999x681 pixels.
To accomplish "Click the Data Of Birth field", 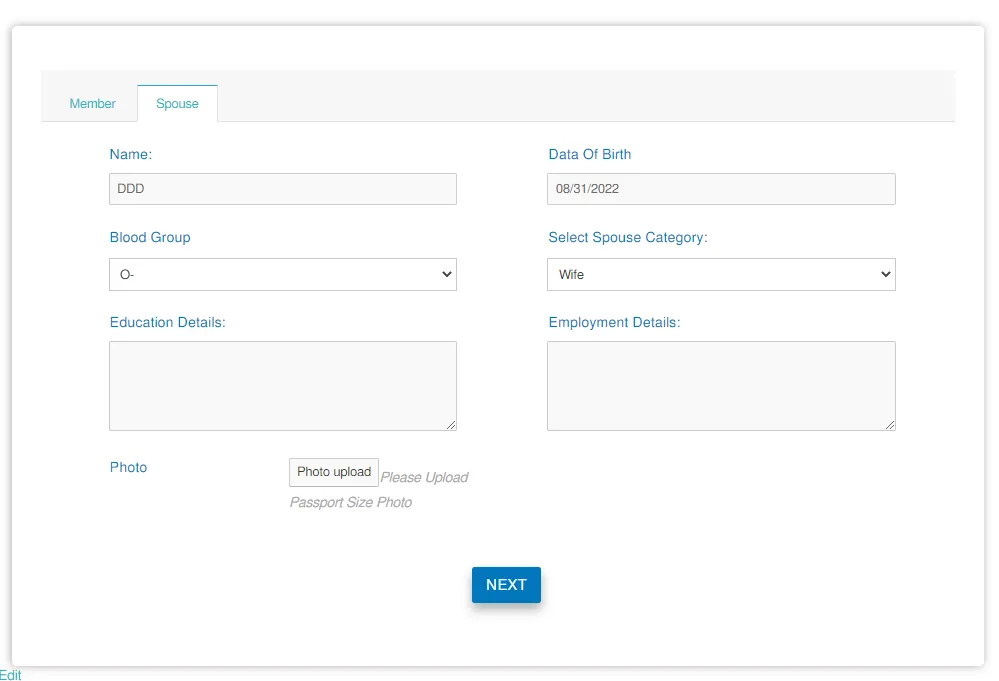I will [x=721, y=189].
